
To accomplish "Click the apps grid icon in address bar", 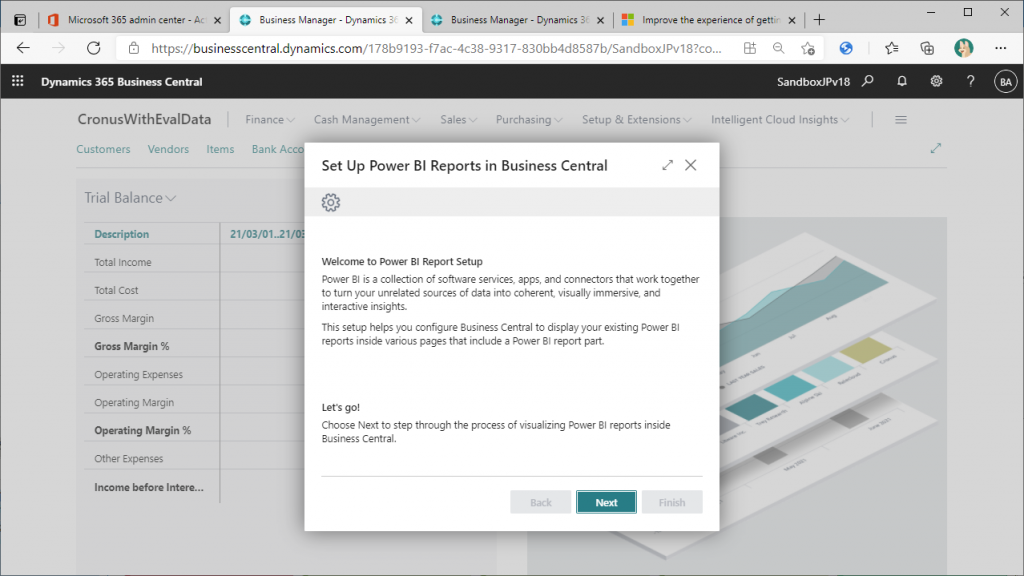I will tap(750, 48).
